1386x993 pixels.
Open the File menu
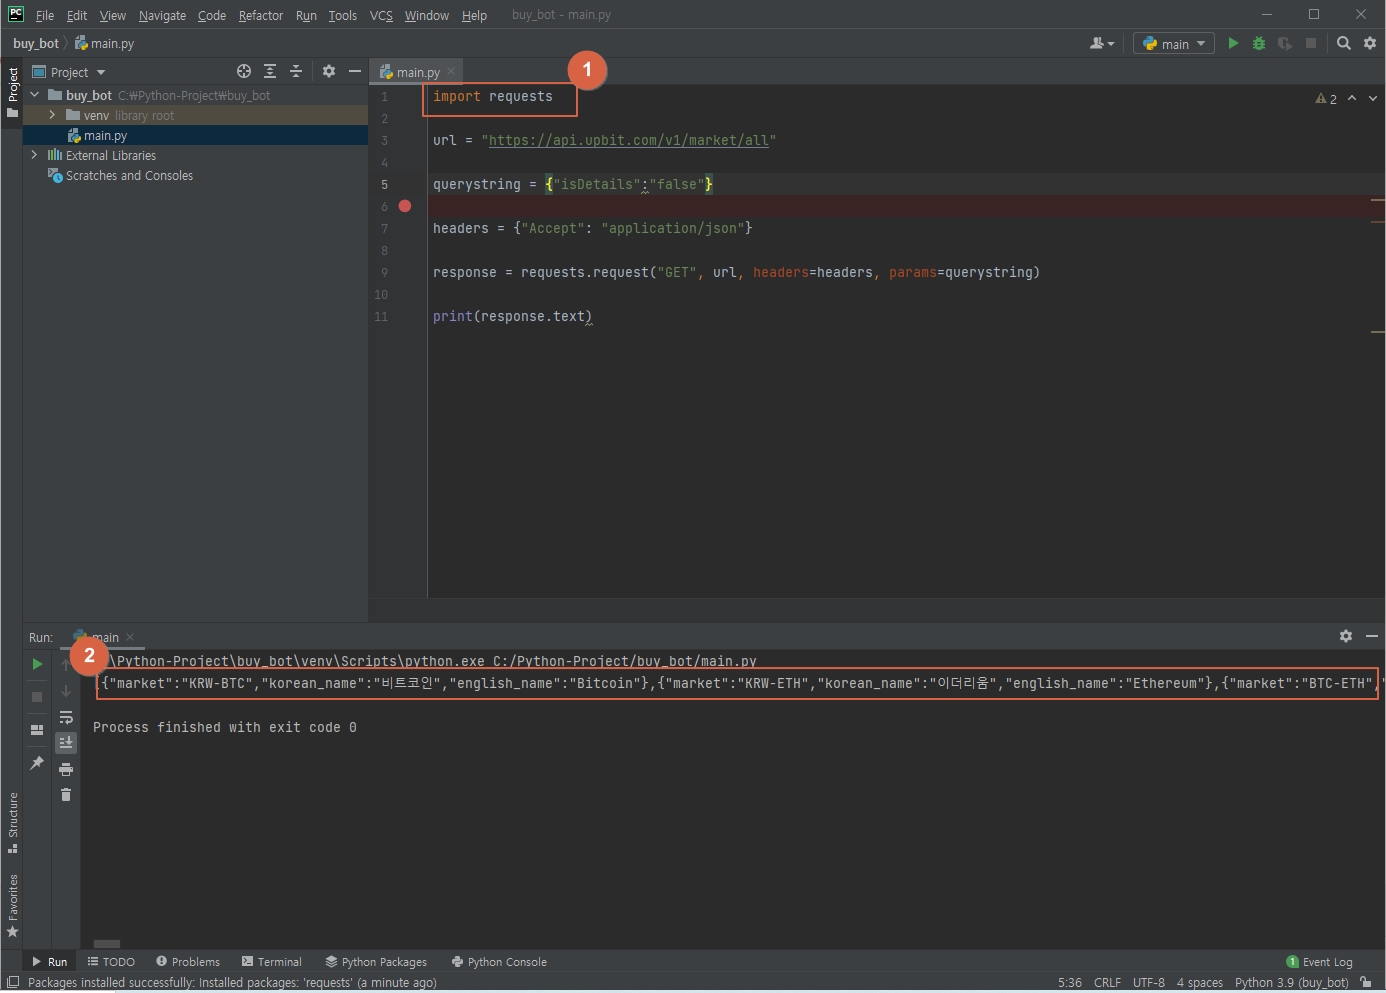click(45, 15)
